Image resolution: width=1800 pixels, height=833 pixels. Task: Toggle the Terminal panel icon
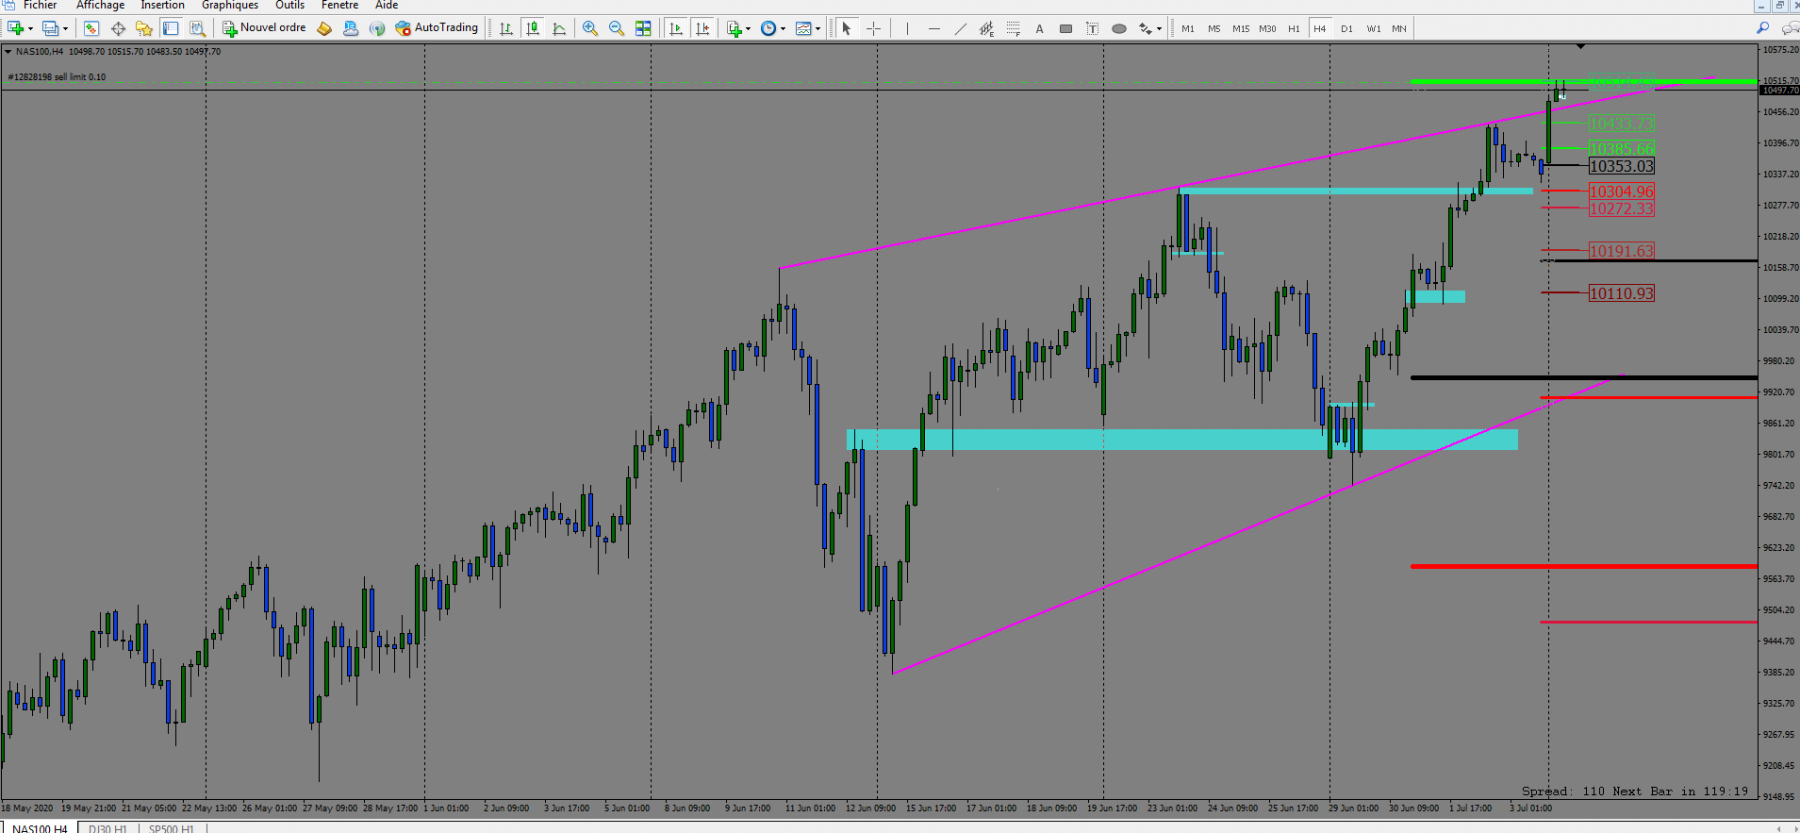pyautogui.click(x=171, y=28)
